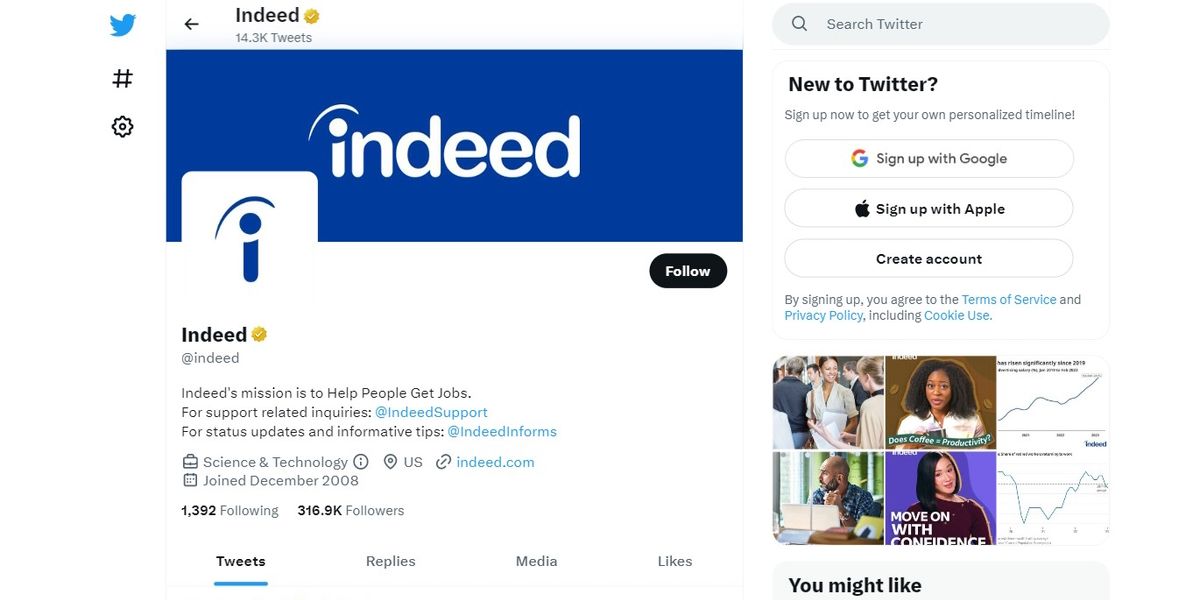Screen dimensions: 1200x600
Task: Go back using the left arrow
Action: [192, 24]
